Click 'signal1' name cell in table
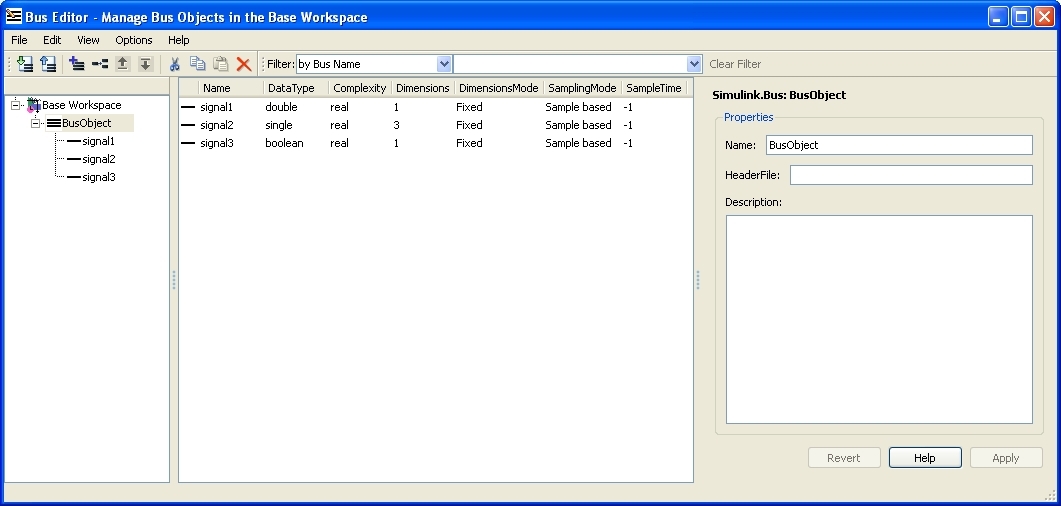 coord(217,107)
